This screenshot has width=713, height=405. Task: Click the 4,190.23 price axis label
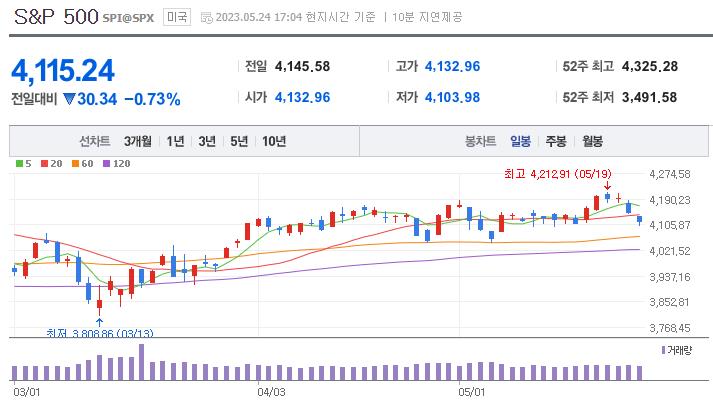670,200
